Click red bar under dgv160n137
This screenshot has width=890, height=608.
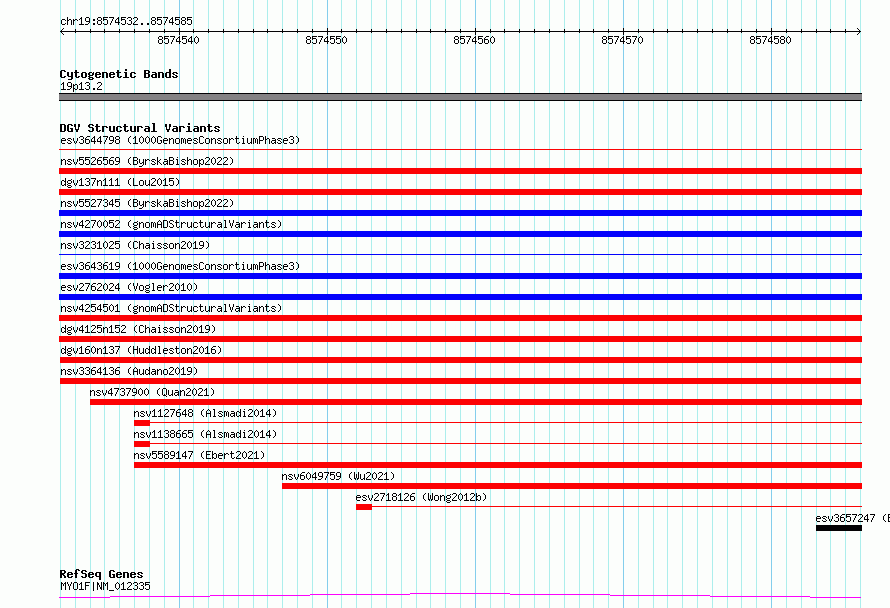[x=460, y=360]
